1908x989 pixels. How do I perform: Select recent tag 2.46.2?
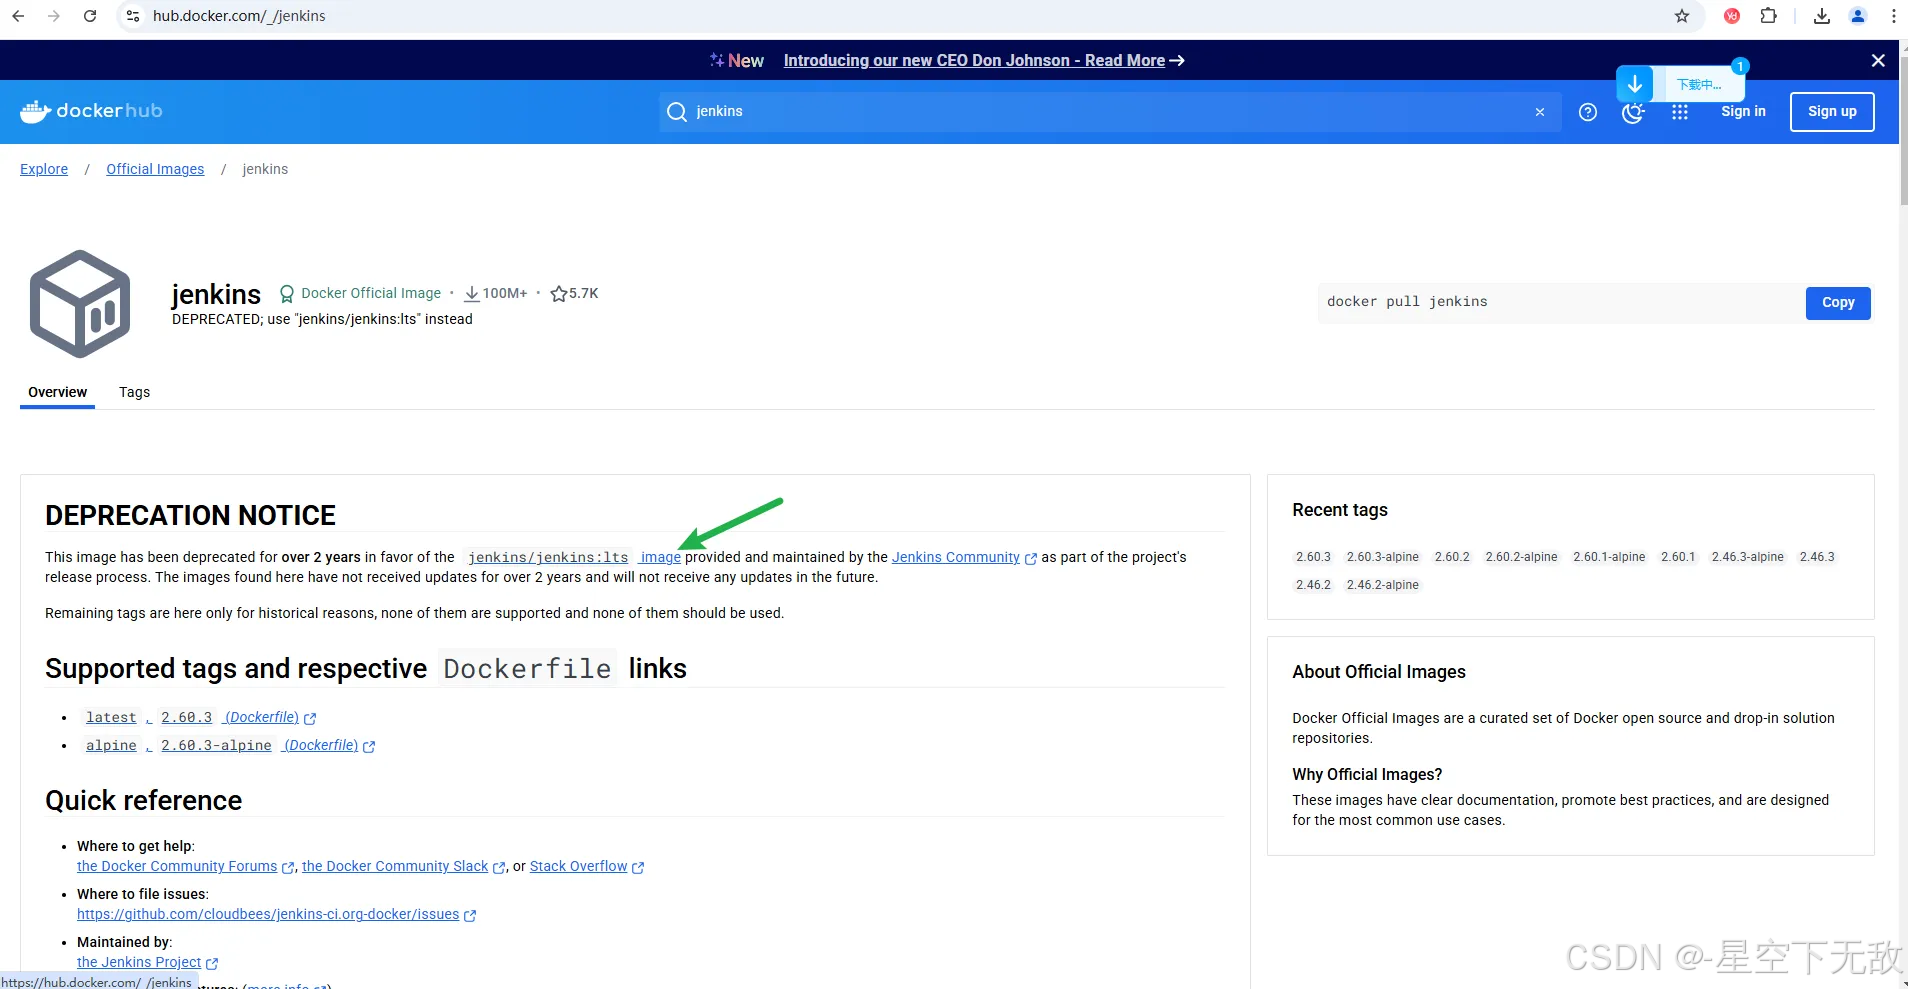[x=1313, y=585]
